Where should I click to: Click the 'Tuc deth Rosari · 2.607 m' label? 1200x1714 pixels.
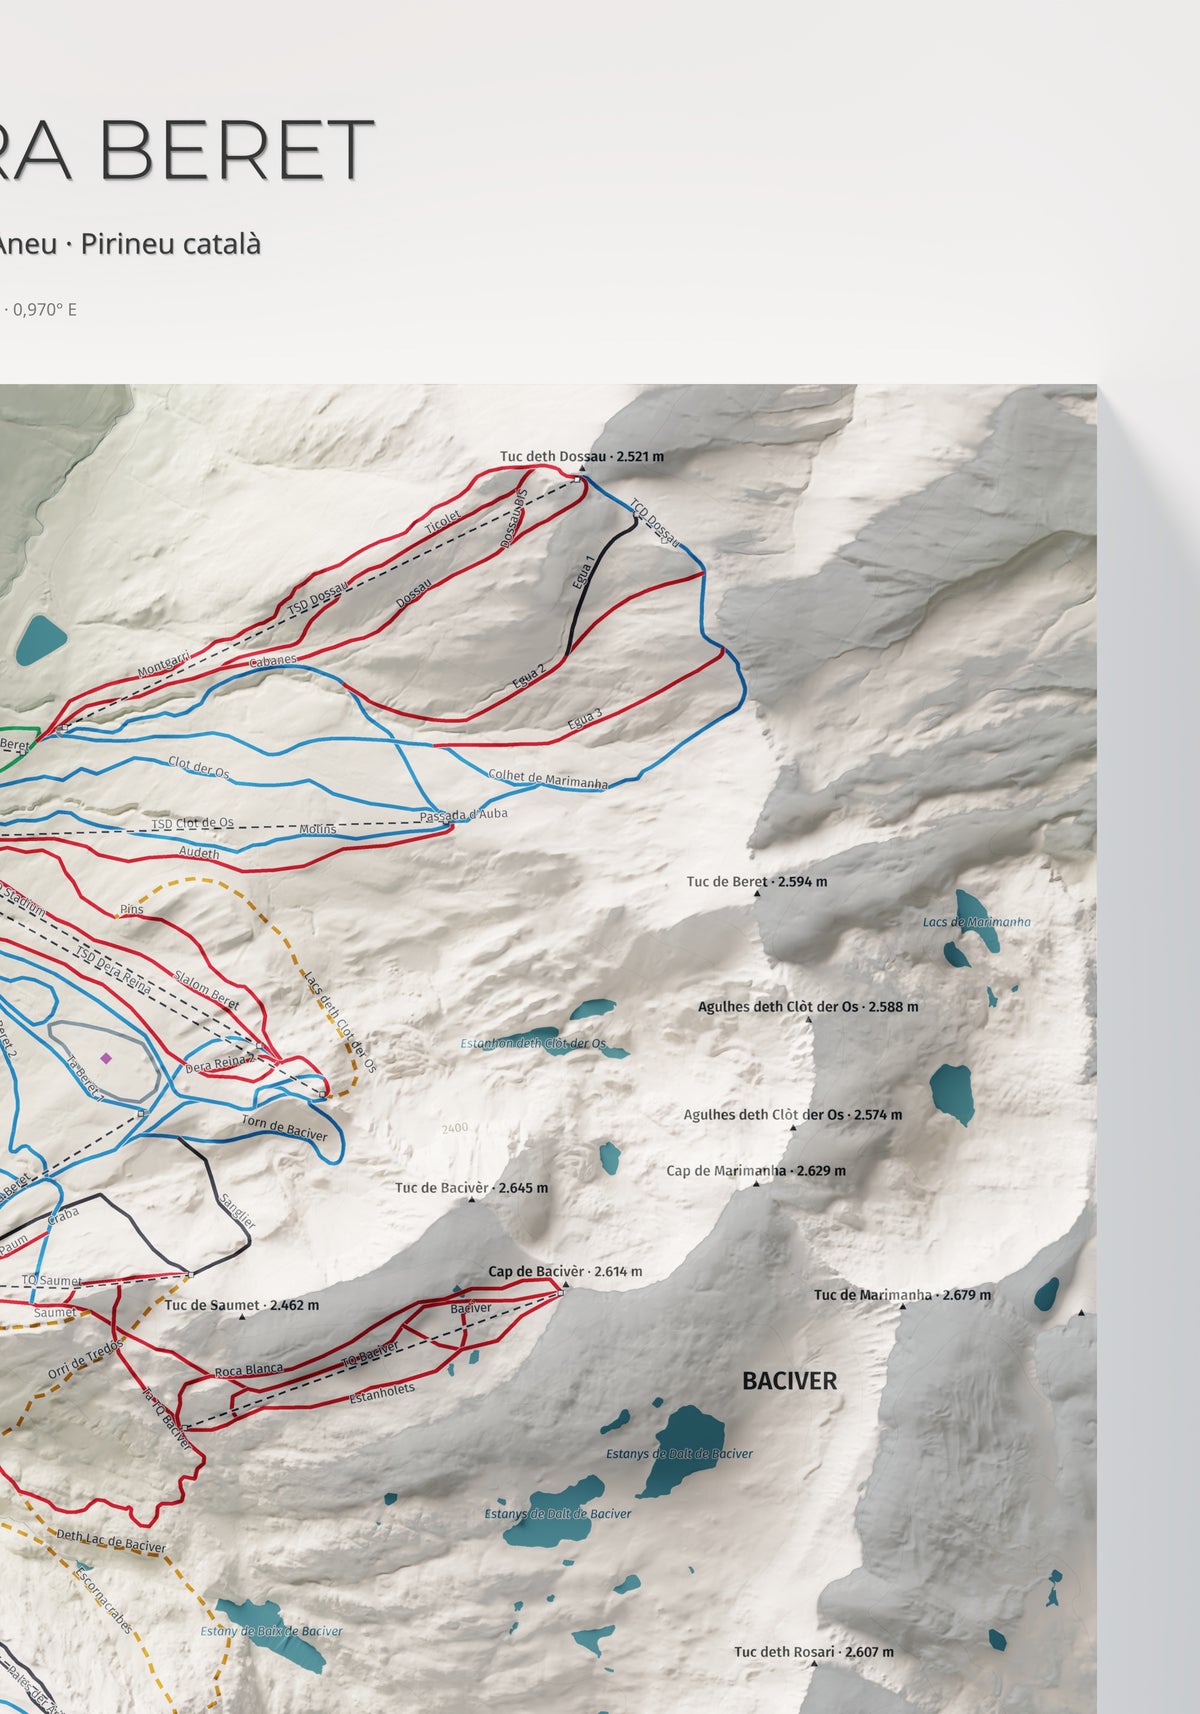click(814, 1651)
